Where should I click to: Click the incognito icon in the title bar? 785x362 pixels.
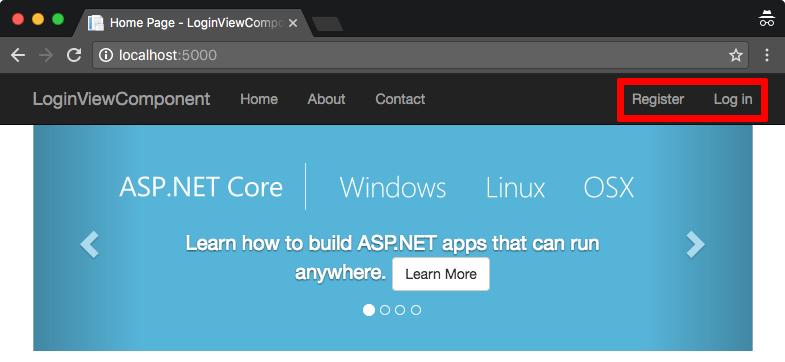[766, 18]
